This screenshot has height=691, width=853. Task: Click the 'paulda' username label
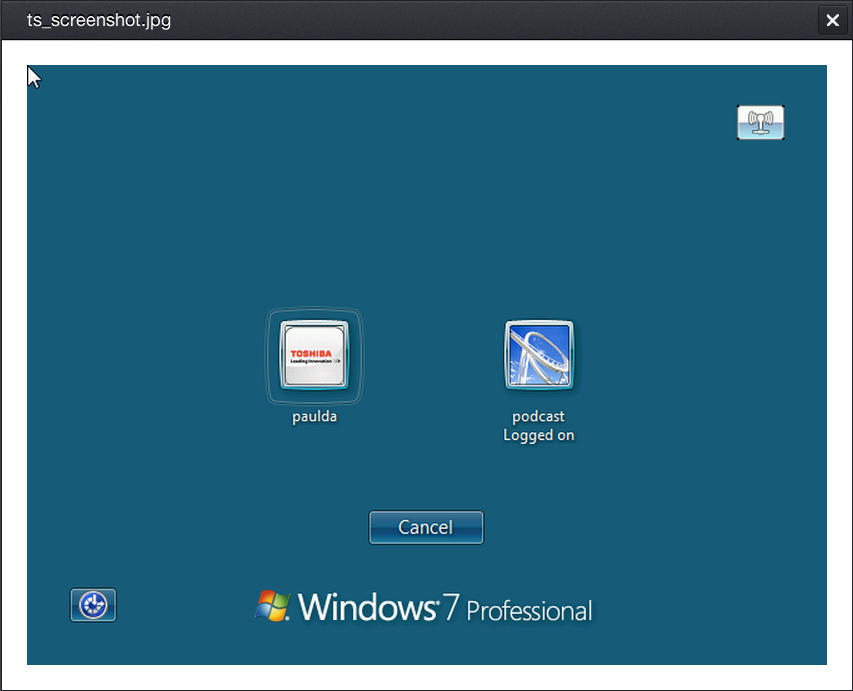314,417
